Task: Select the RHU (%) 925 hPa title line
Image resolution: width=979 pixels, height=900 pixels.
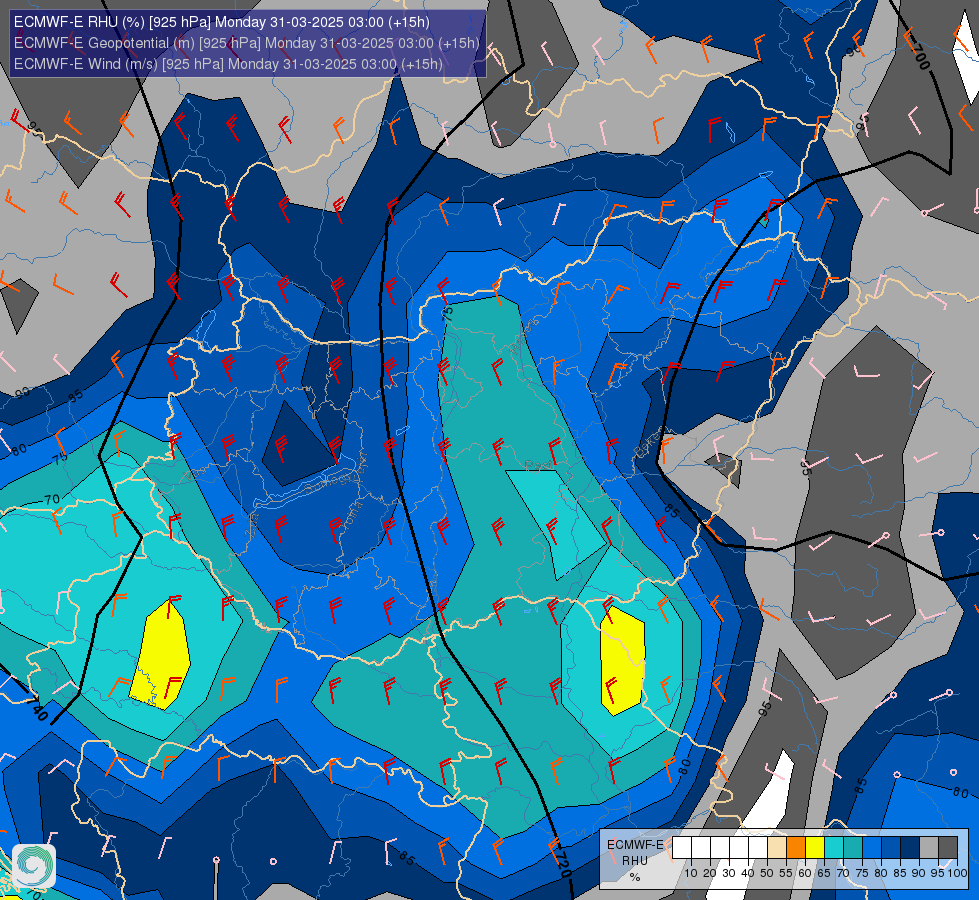Action: [222, 22]
